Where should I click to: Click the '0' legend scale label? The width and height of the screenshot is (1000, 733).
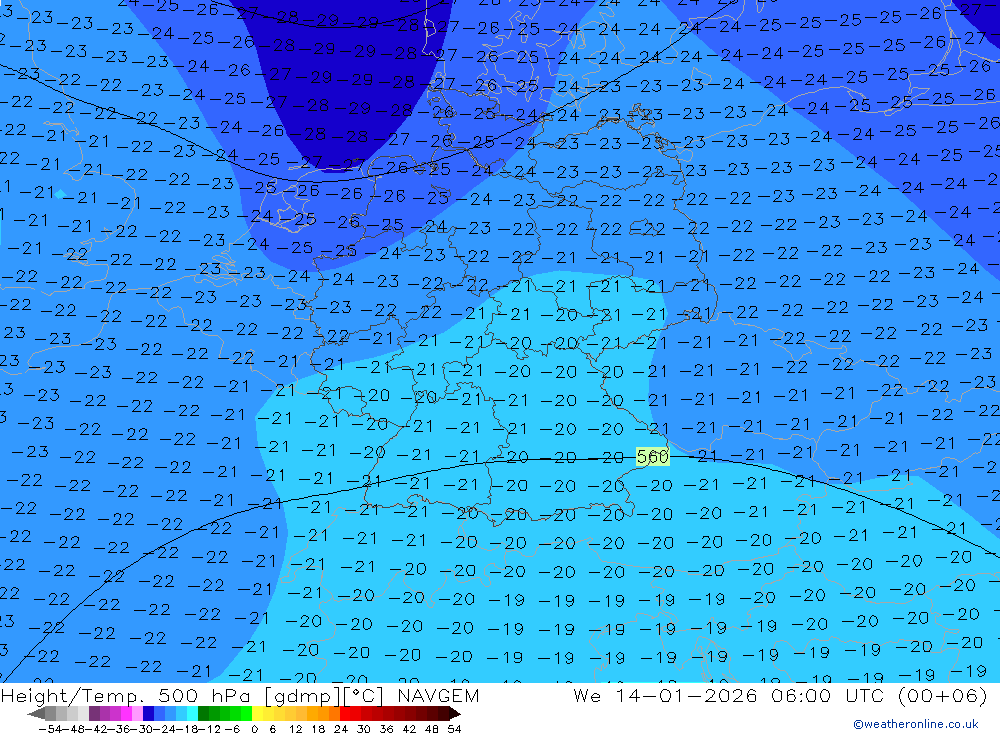coord(254,729)
